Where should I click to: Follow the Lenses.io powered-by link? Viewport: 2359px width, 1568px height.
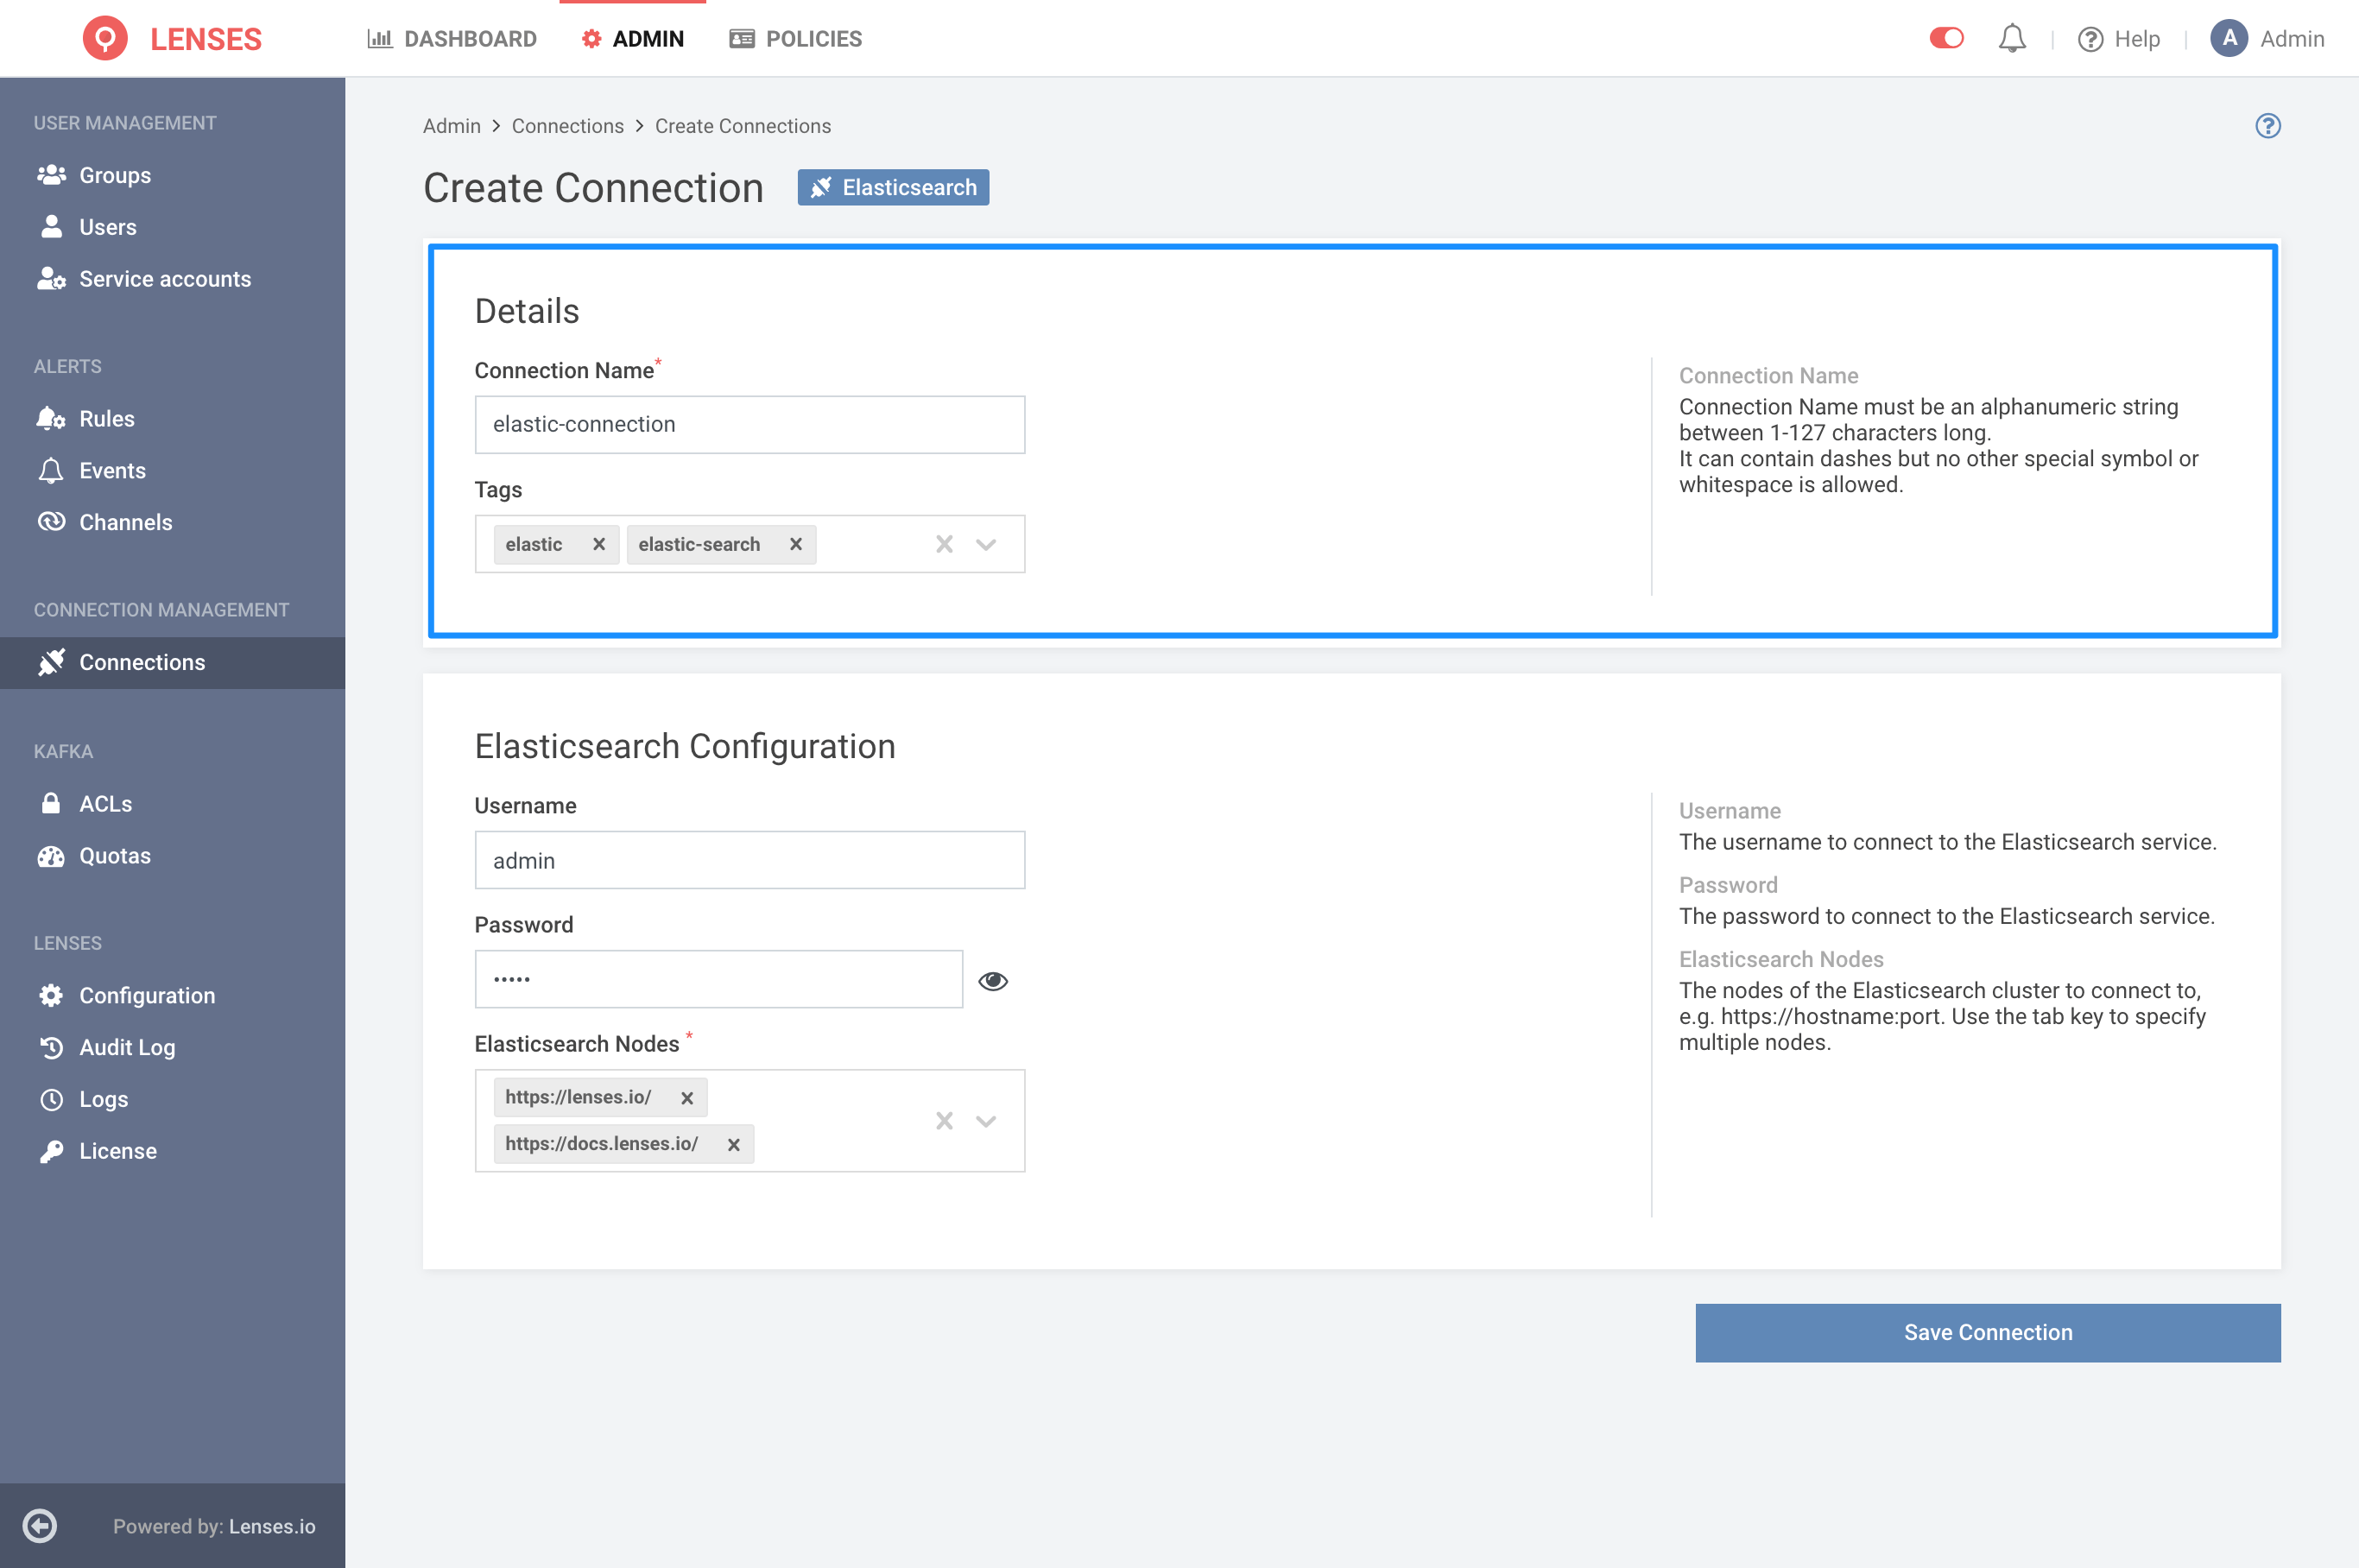coord(272,1526)
